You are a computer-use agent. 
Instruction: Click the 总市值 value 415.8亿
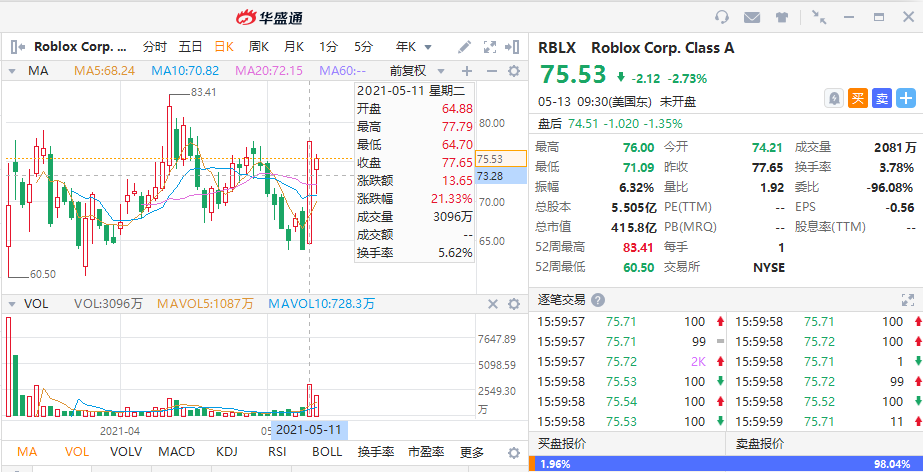click(x=633, y=227)
